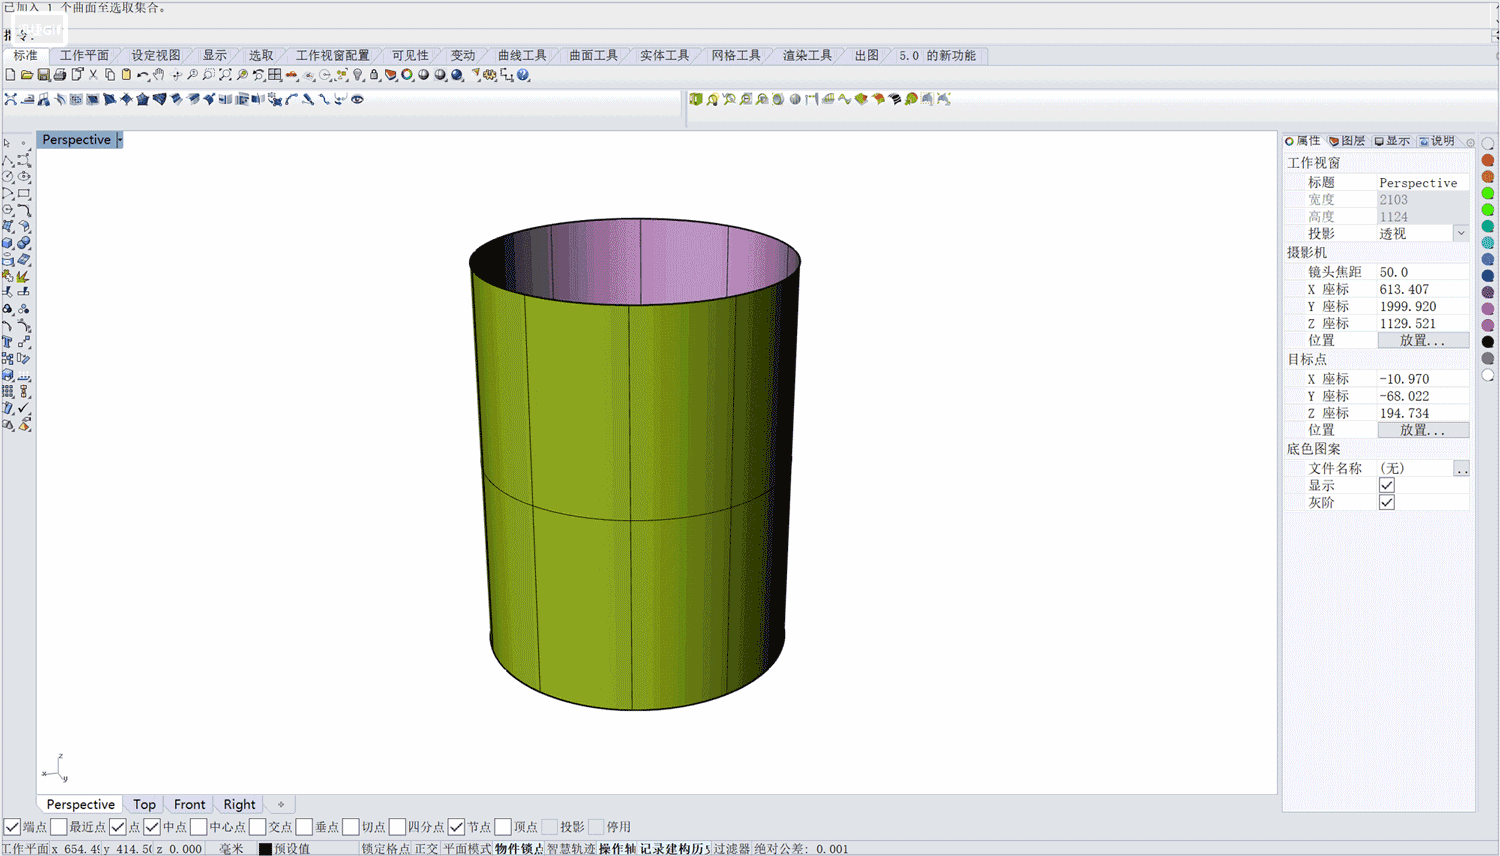This screenshot has height=856, width=1500.
Task: Open the 渲染工具 toolbar tab
Action: pos(806,56)
